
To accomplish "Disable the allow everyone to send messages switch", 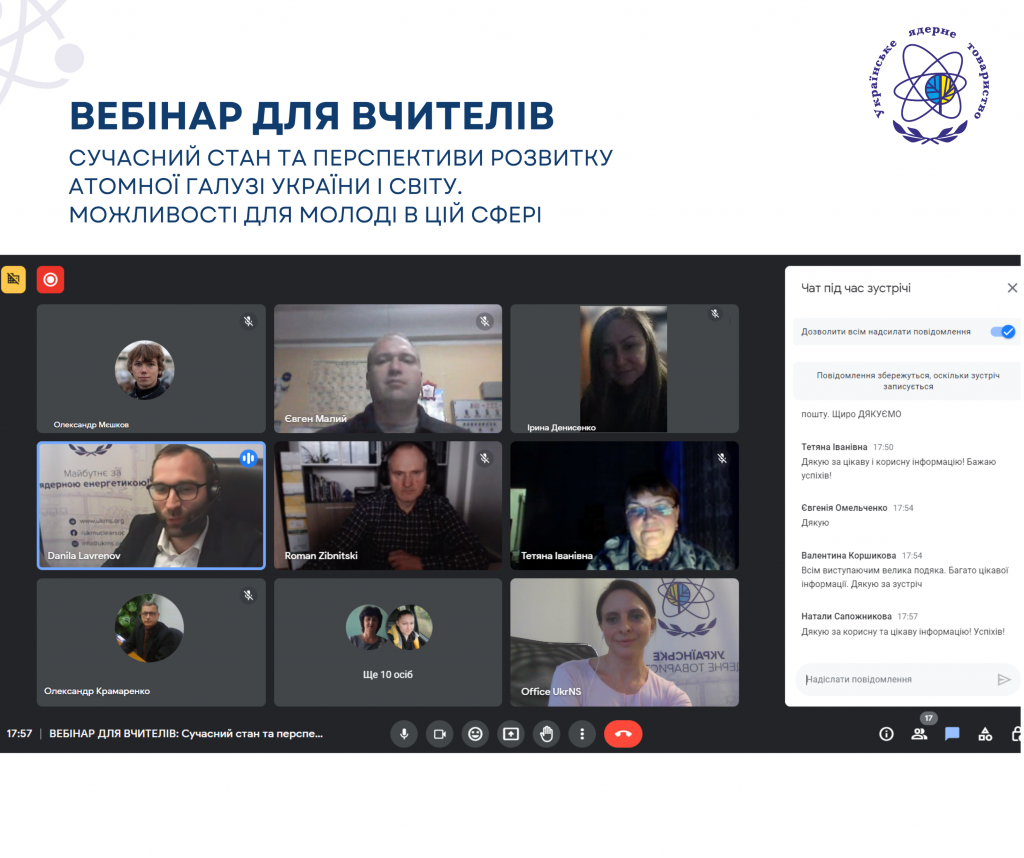I will 1002,332.
